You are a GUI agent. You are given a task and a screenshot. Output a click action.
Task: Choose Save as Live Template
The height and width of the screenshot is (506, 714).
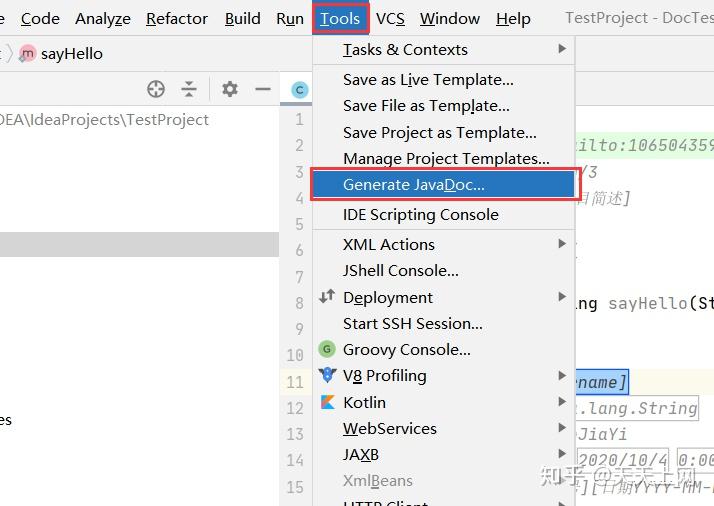pyautogui.click(x=428, y=80)
